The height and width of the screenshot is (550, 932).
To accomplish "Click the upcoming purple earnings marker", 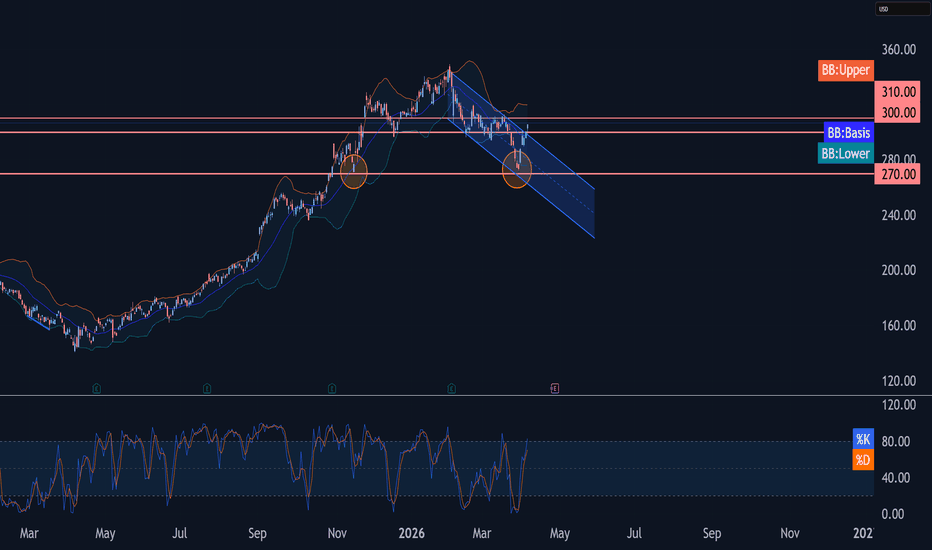I will (x=555, y=389).
